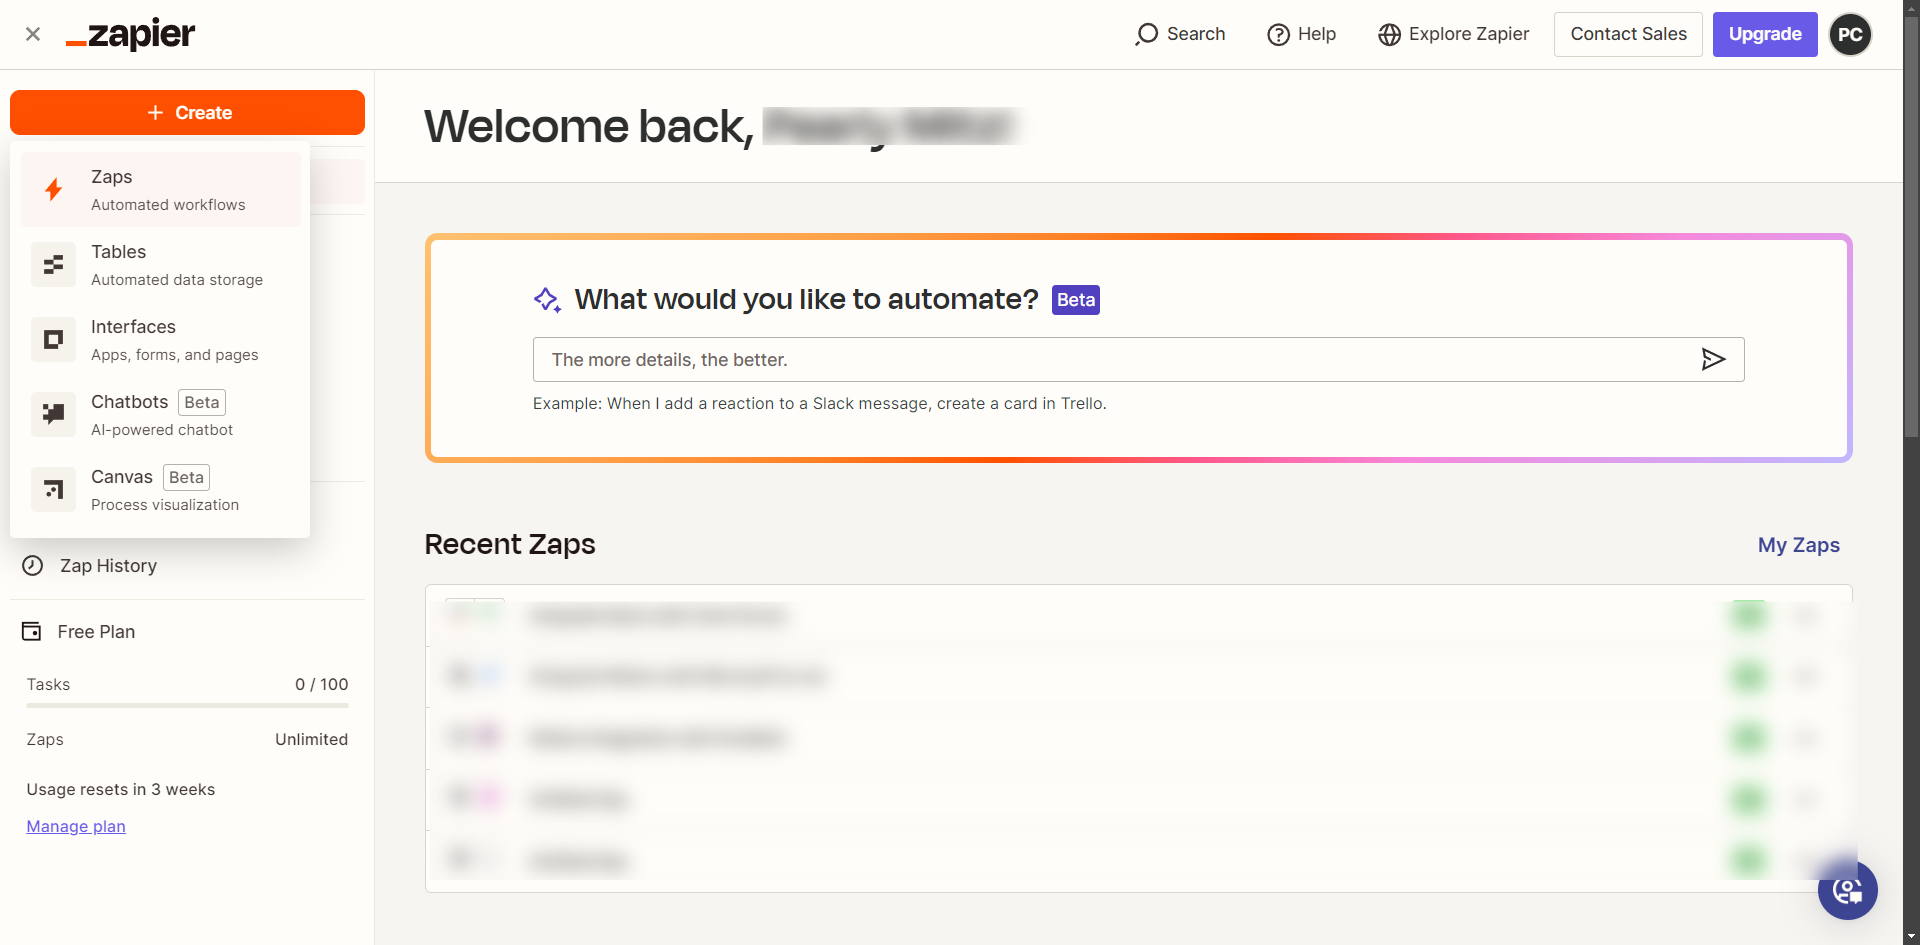Click the Upgrade button
Image resolution: width=1920 pixels, height=945 pixels.
tap(1764, 35)
